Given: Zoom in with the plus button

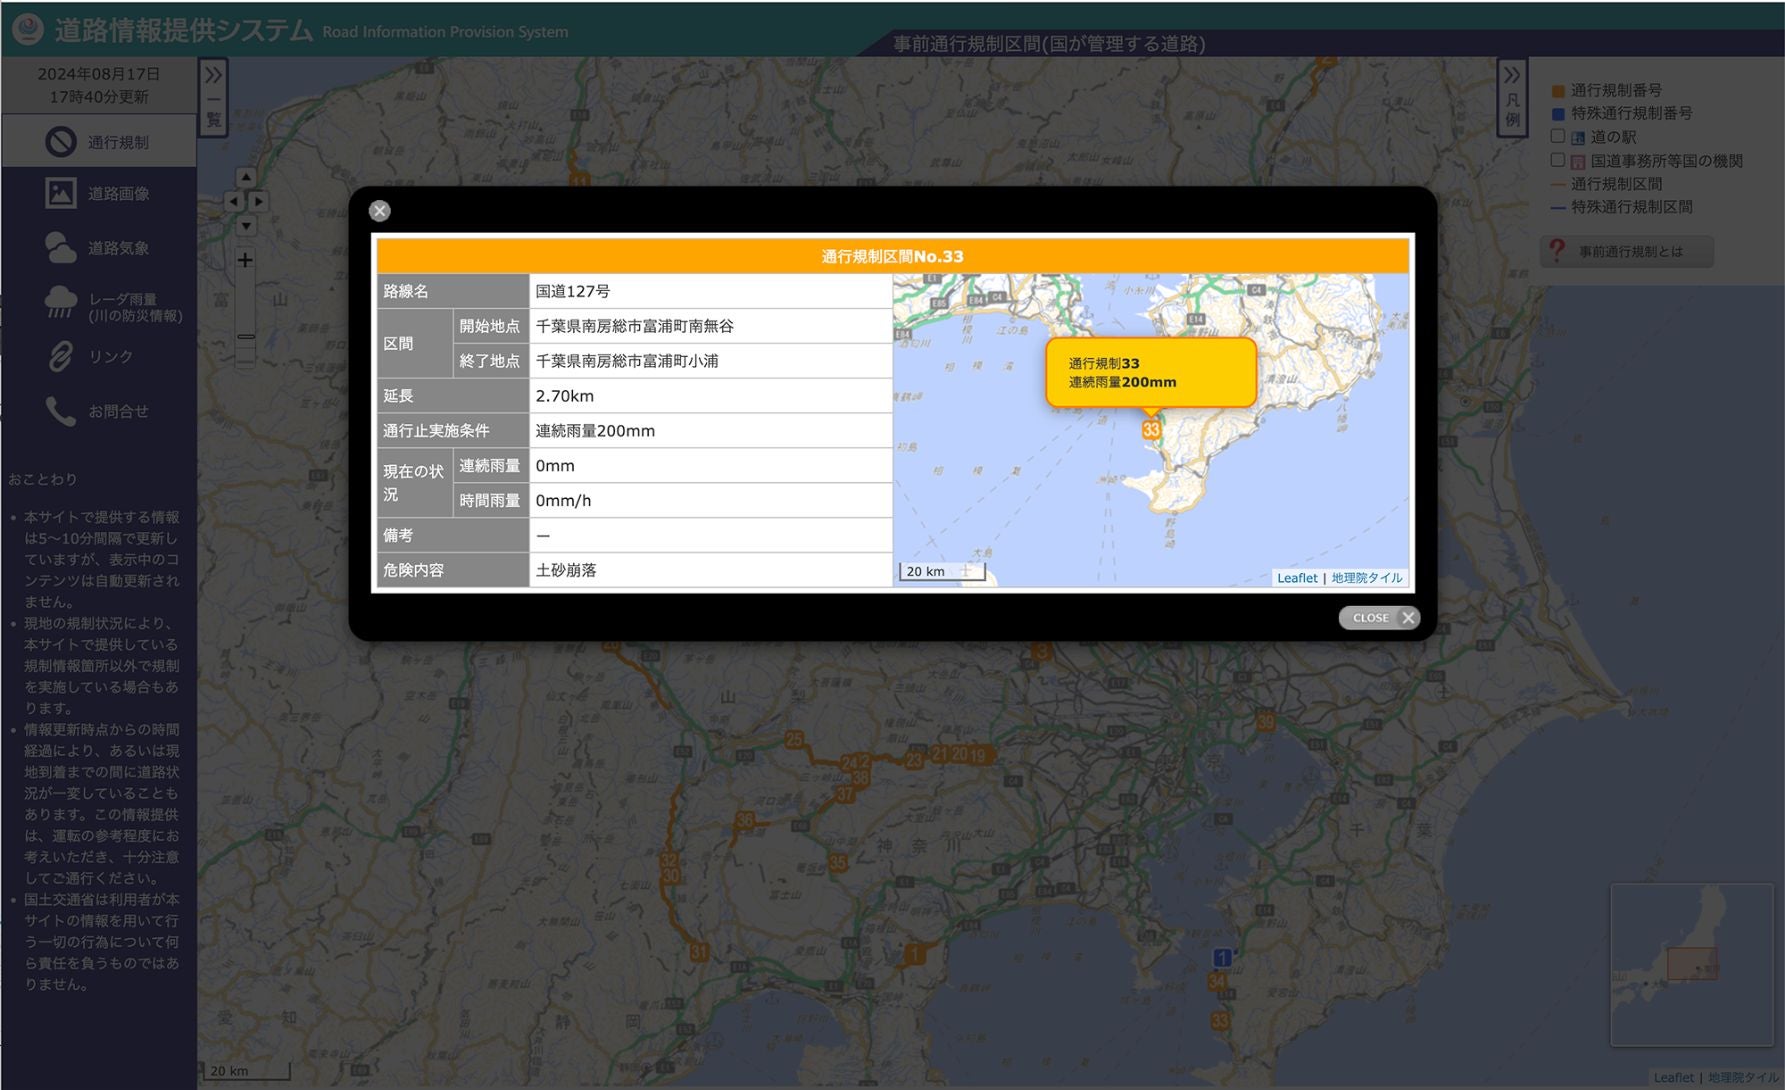Looking at the screenshot, I should [x=245, y=260].
